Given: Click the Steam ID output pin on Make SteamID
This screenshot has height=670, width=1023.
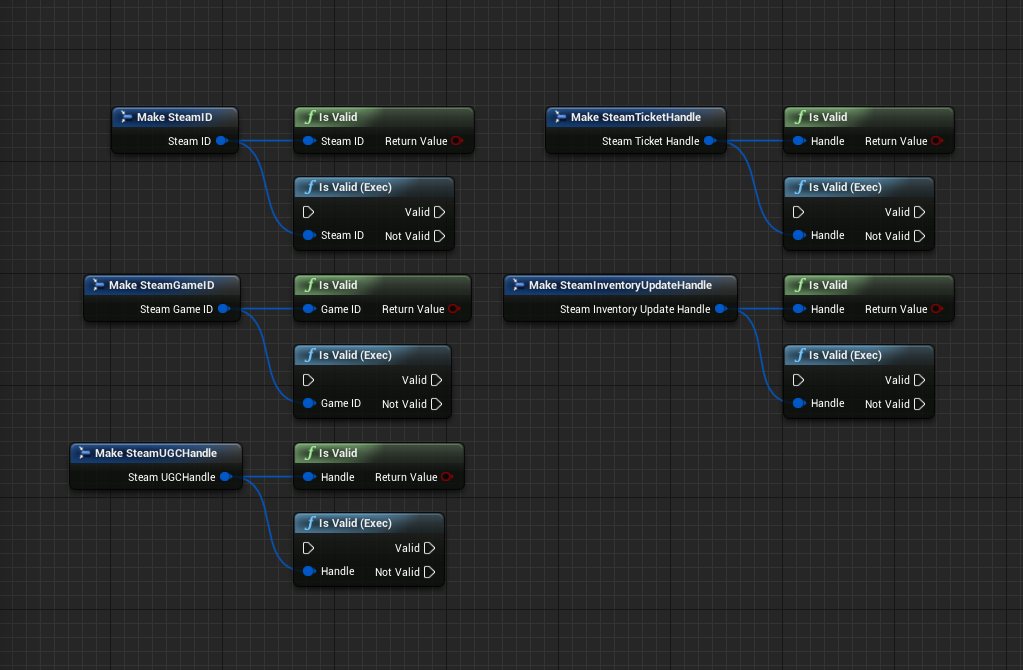Looking at the screenshot, I should [x=222, y=141].
